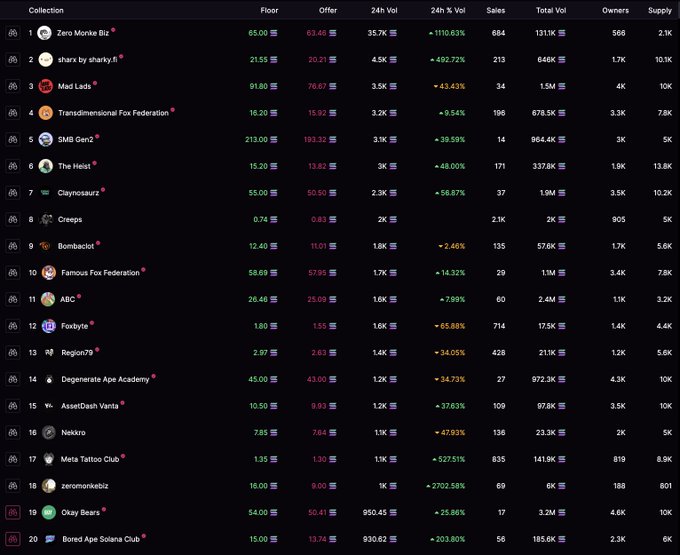Toggle watch for Claynosaurz row

click(13, 193)
